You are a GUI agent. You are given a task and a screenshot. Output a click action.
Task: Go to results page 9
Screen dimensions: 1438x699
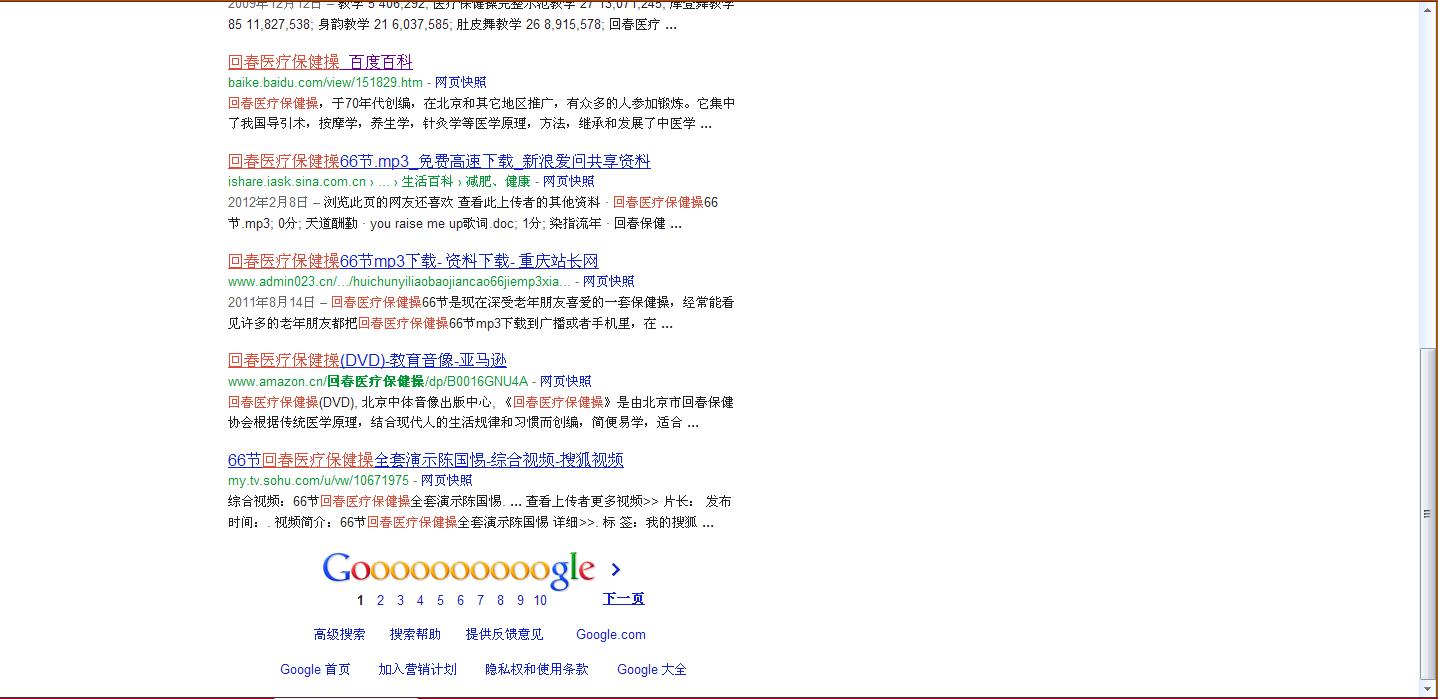tap(520, 600)
